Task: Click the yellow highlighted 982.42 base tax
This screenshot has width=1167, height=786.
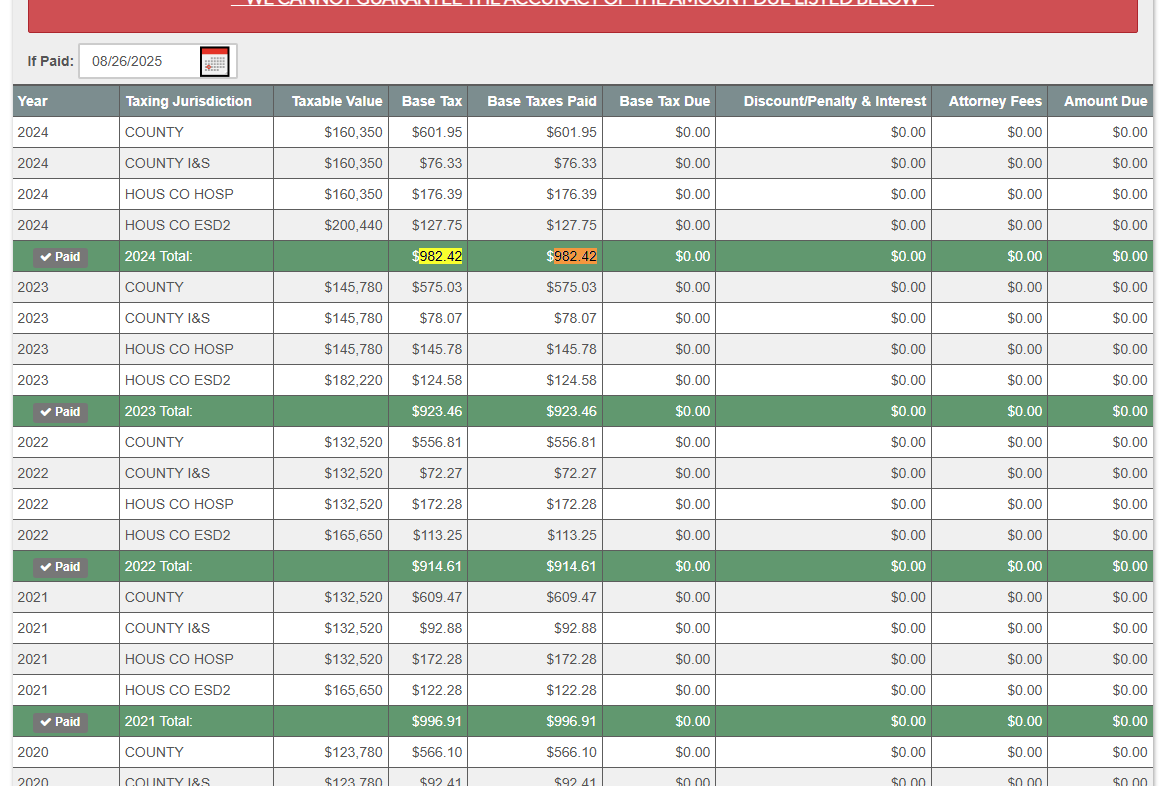Action: (x=440, y=257)
